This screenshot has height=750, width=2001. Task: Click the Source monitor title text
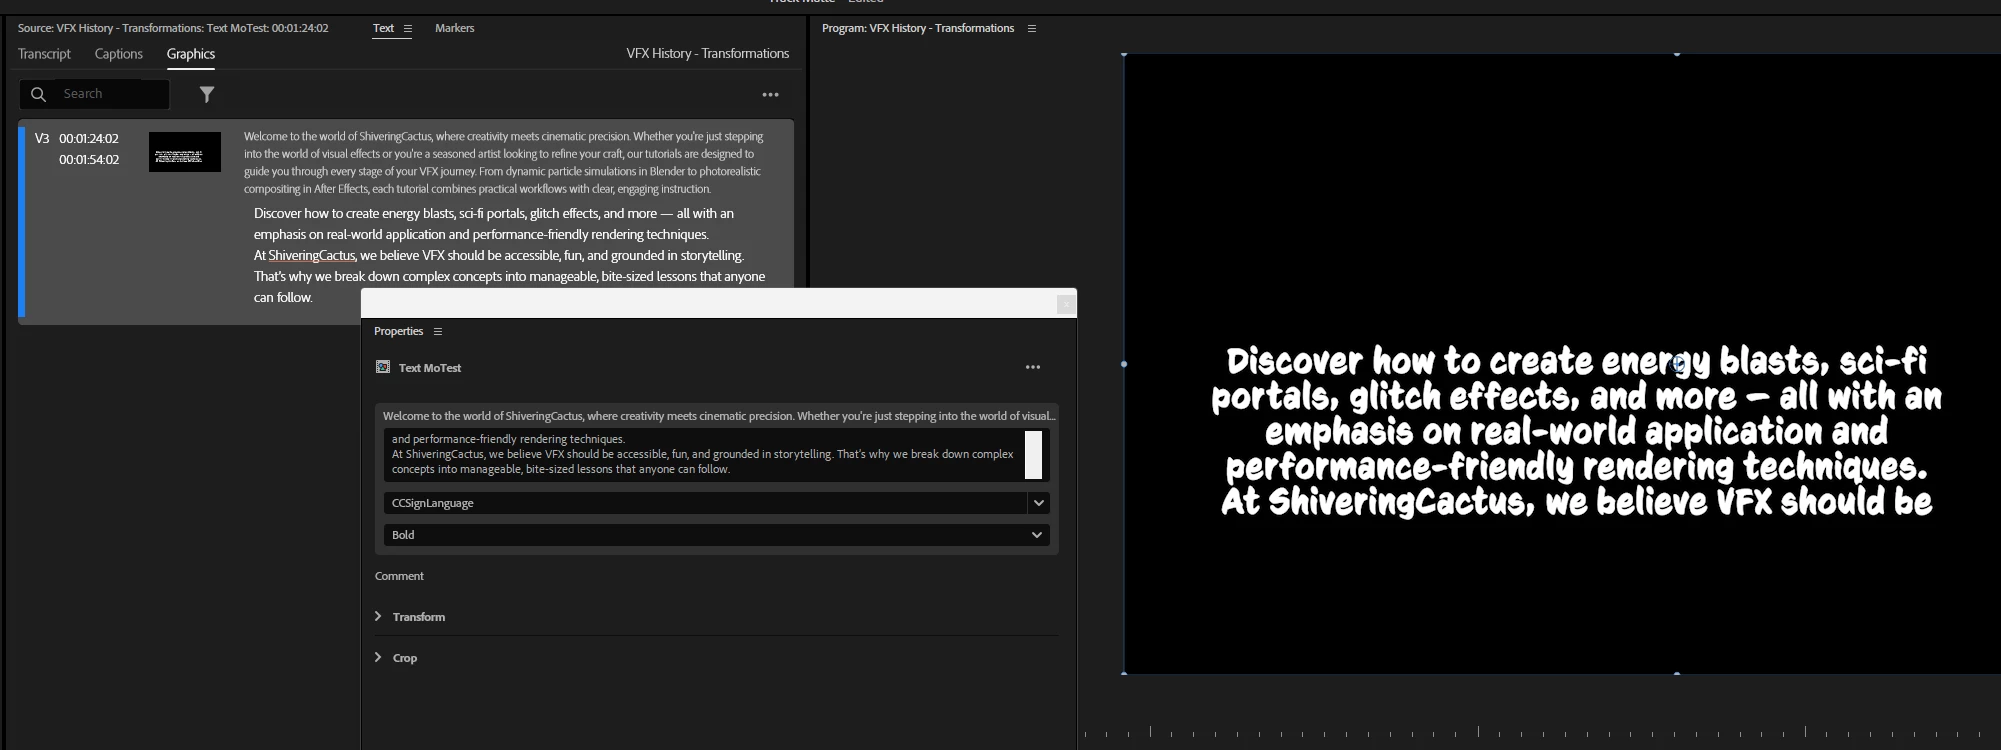pos(173,28)
